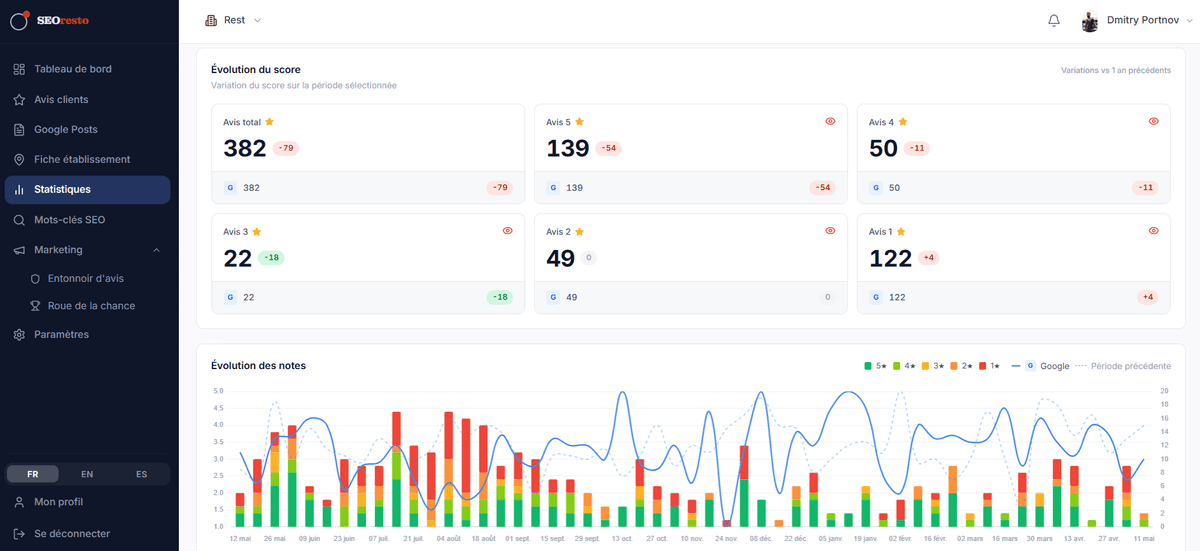Toggle 2★ series in chart legend
The image size is (1200, 551).
click(961, 366)
